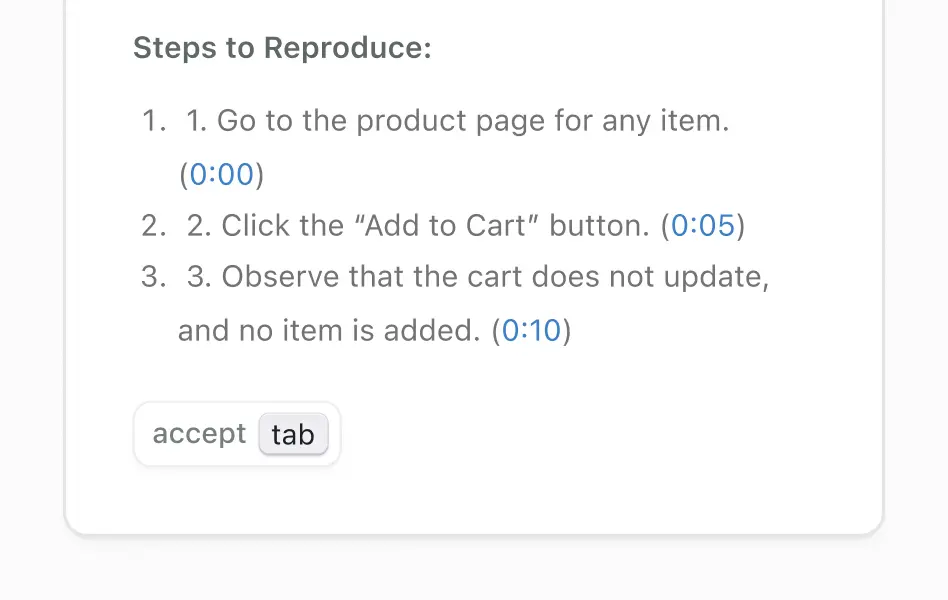Open the 0:00 timestamp link

(x=221, y=174)
